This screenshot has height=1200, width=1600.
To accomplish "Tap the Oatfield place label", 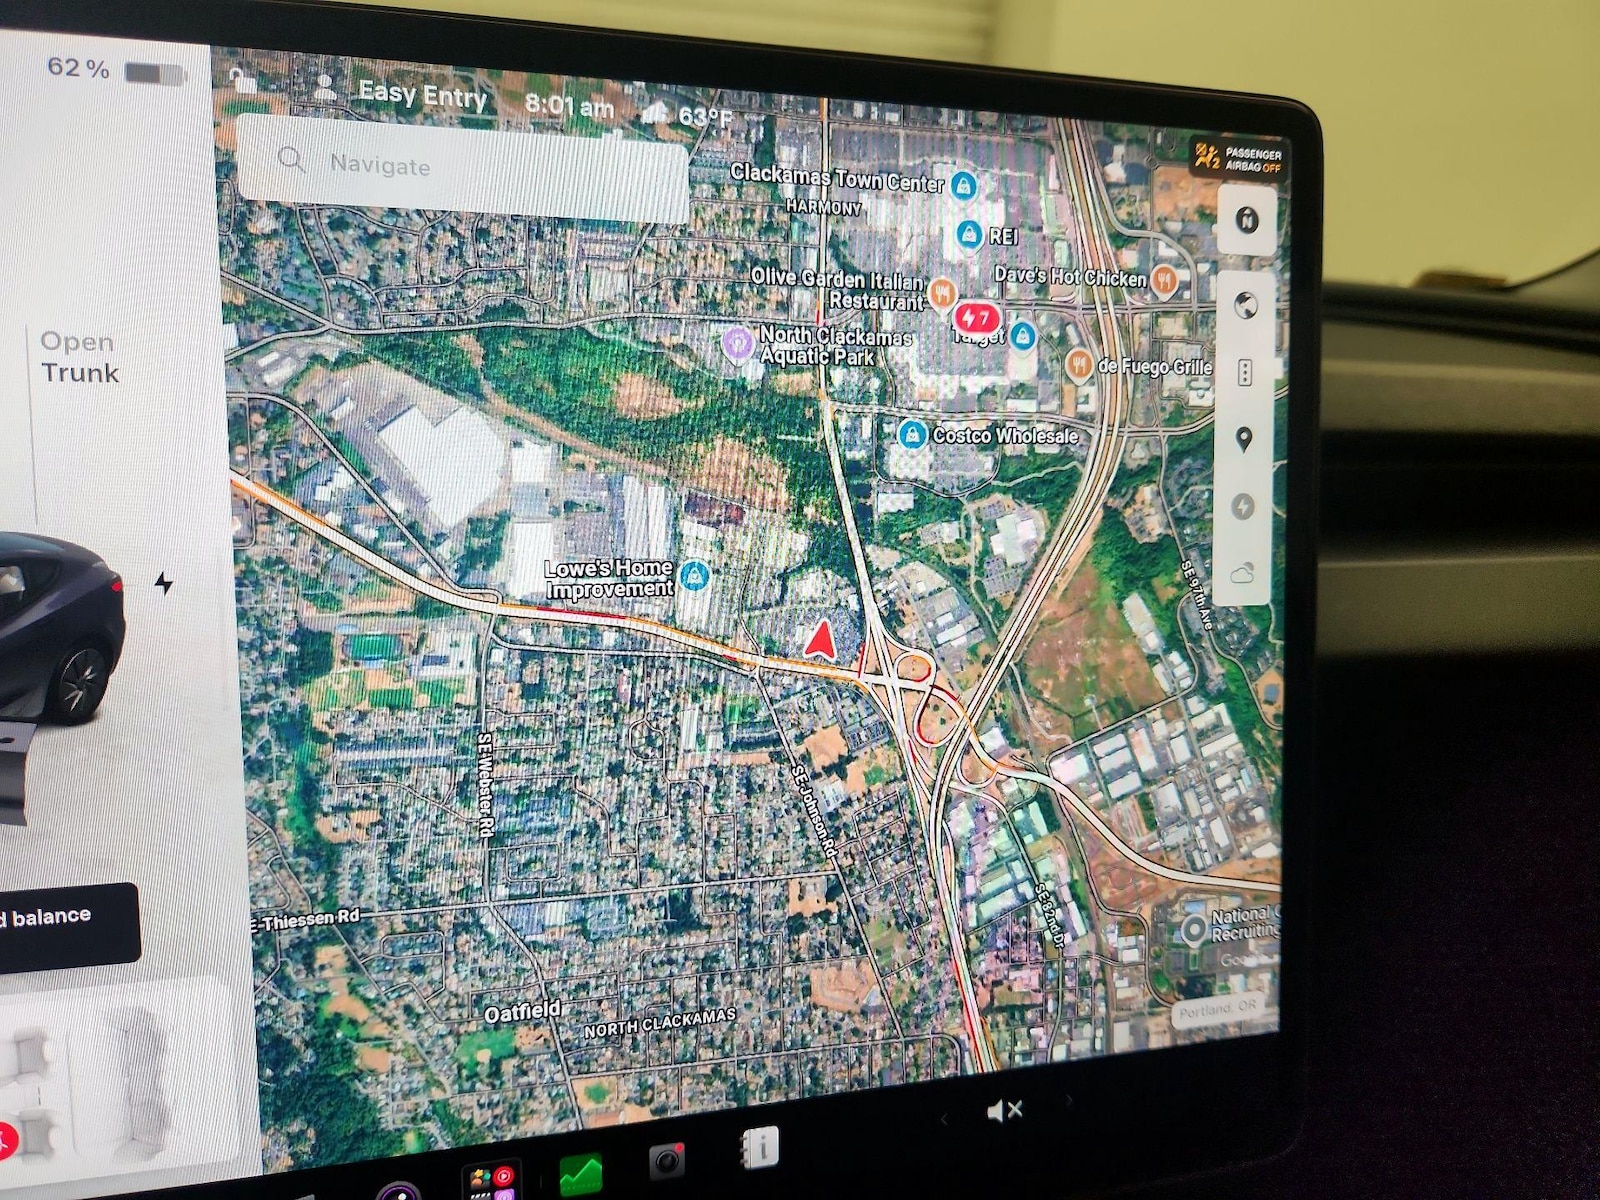I will coord(522,1012).
